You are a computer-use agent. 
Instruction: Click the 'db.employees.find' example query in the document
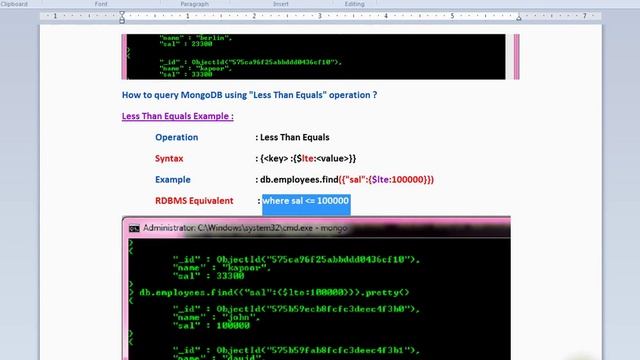[347, 180]
